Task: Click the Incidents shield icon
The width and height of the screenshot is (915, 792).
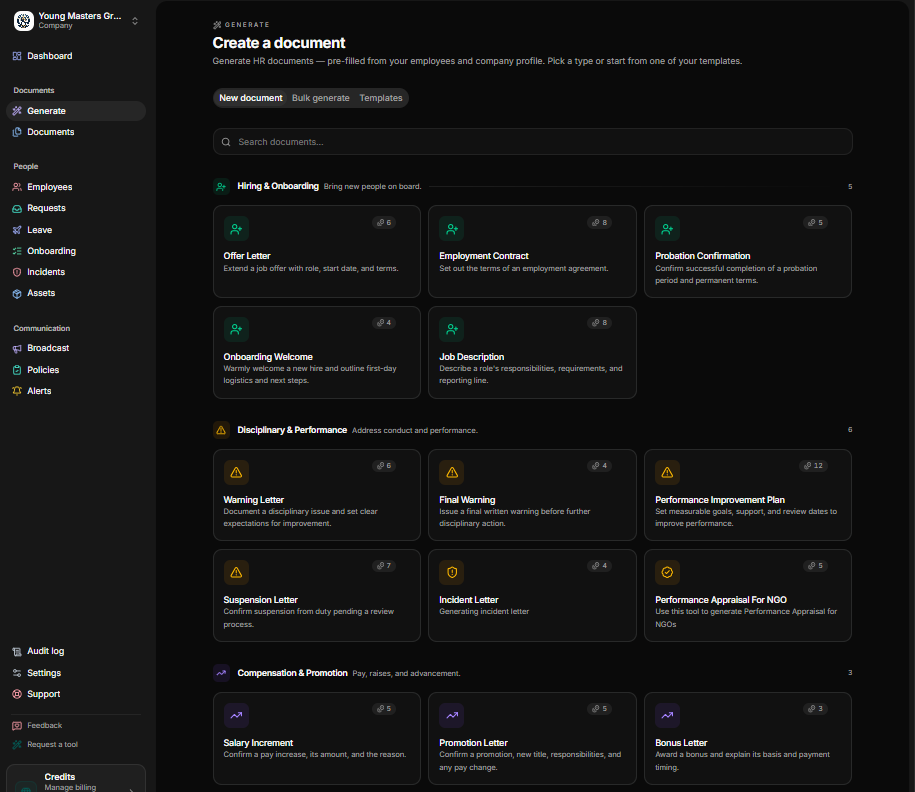Action: pyautogui.click(x=17, y=272)
